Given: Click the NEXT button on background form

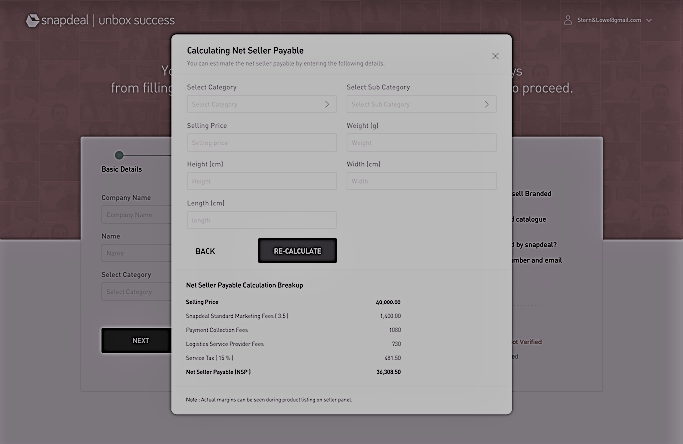Looking at the screenshot, I should point(136,340).
